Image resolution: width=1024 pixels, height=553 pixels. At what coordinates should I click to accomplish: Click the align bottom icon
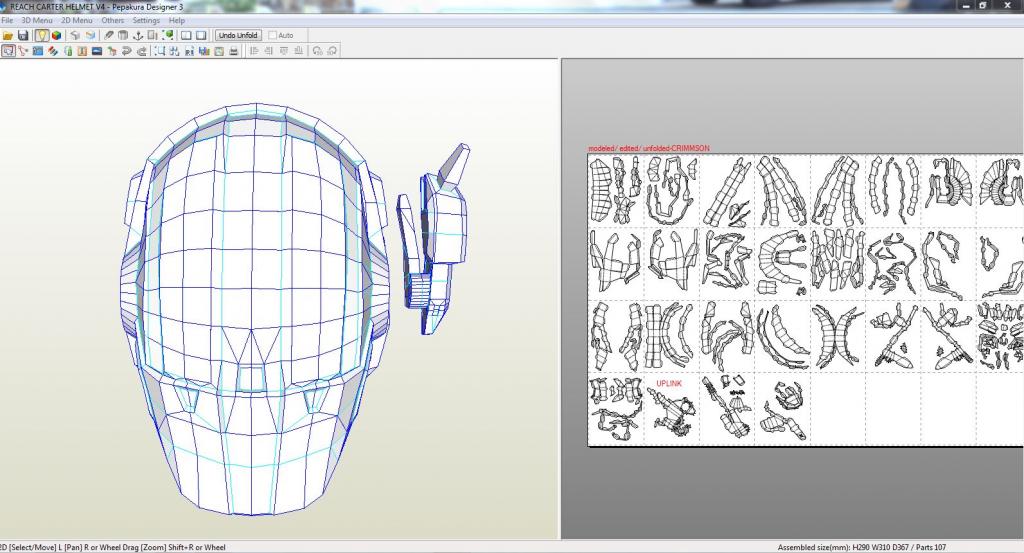tap(298, 51)
